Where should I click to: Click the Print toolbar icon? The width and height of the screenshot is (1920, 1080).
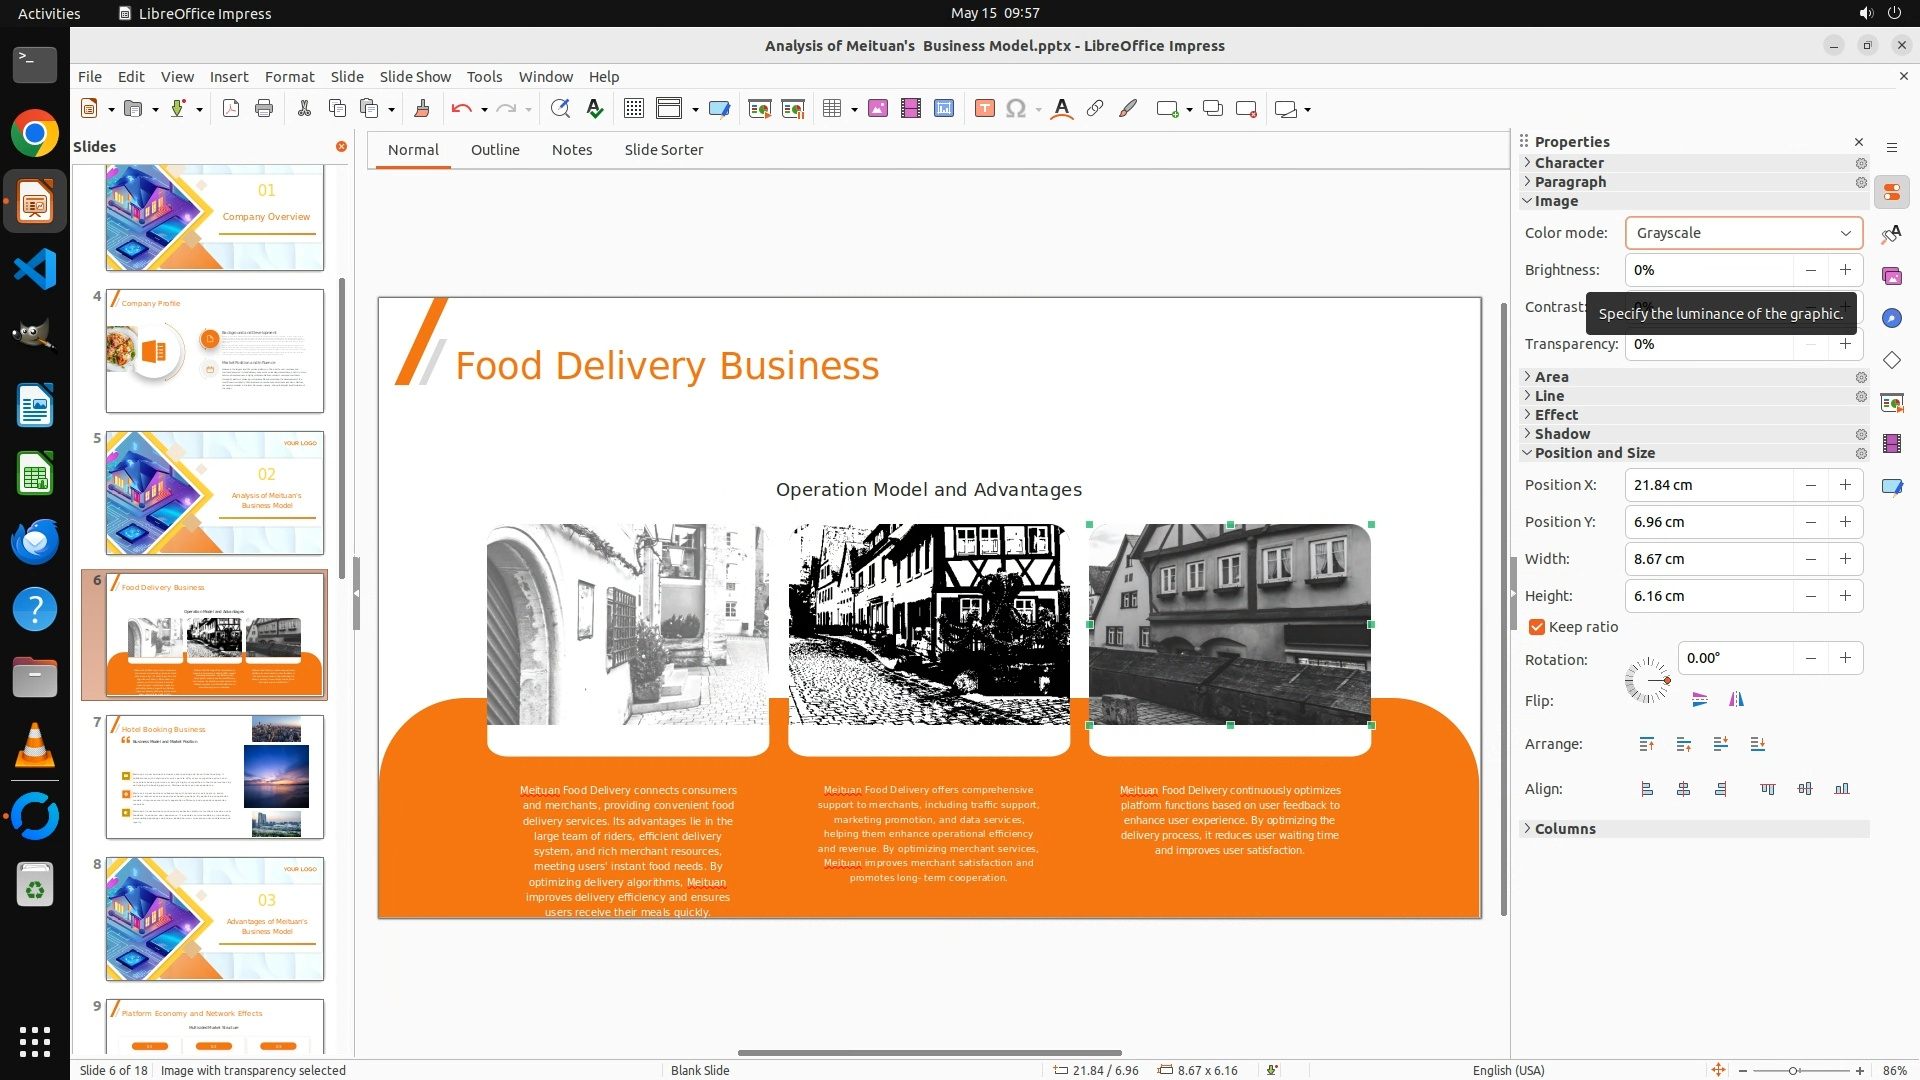click(x=264, y=109)
